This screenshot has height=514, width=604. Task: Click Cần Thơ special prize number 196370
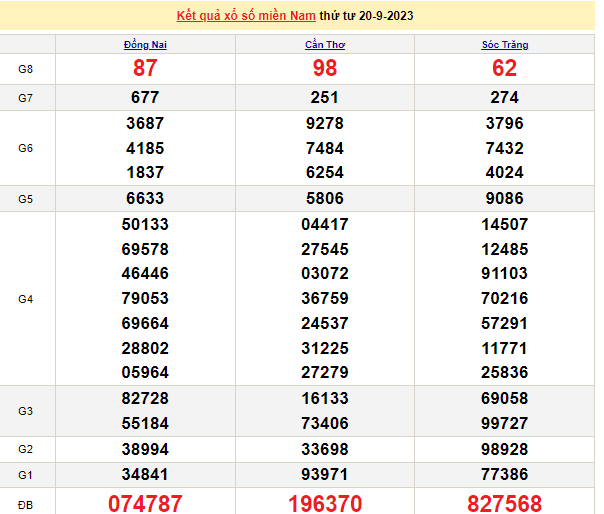coord(325,501)
